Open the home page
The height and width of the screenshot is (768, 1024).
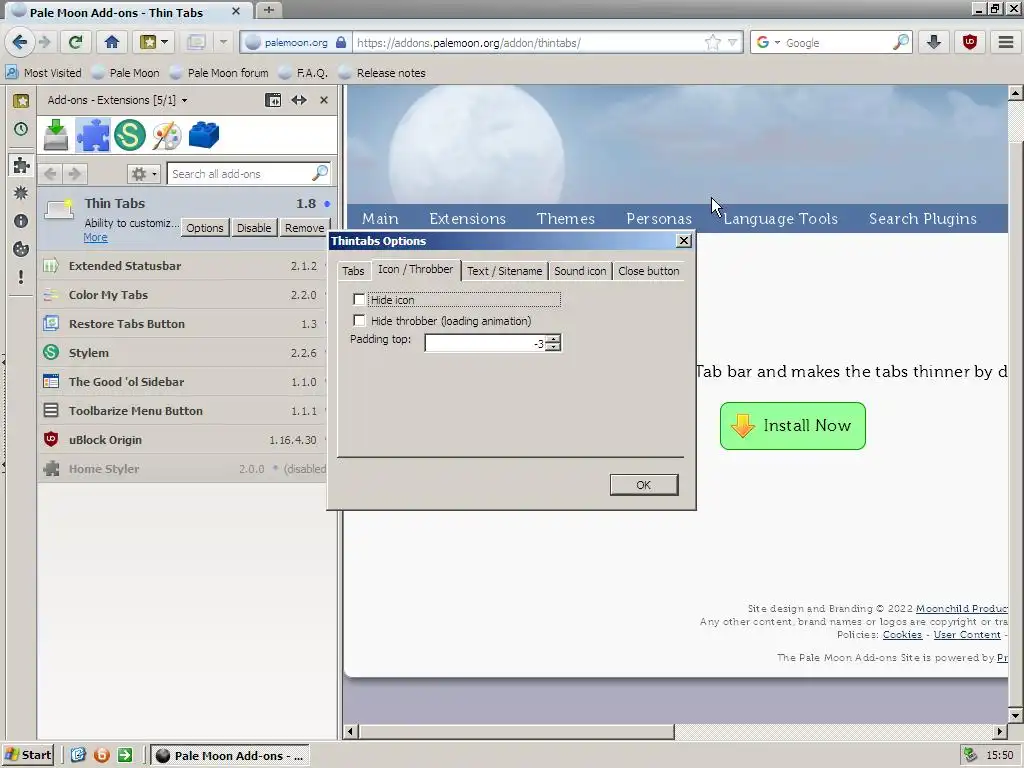coord(112,42)
